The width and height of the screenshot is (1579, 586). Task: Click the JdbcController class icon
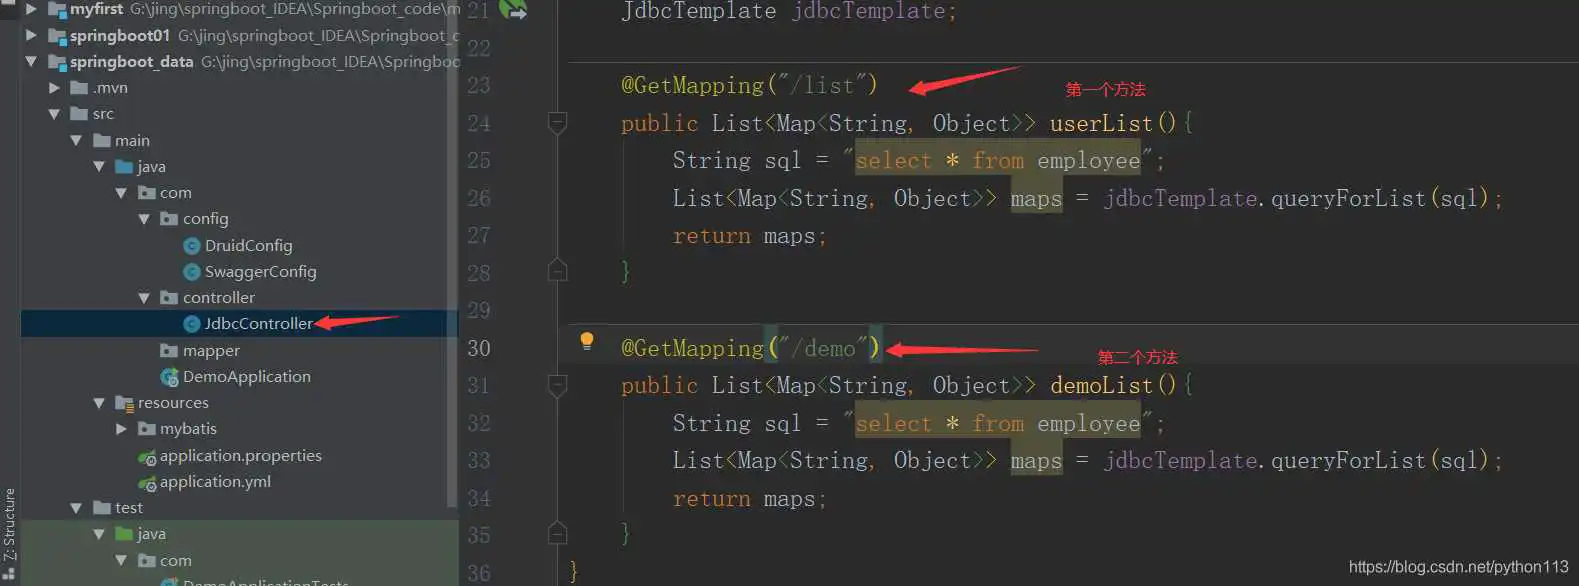tap(192, 324)
